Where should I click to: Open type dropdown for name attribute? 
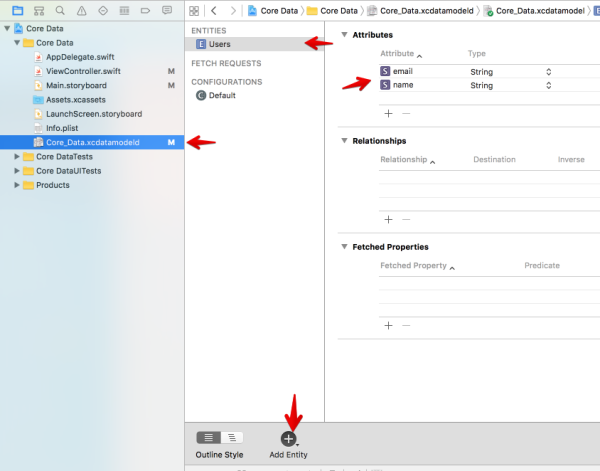pos(548,86)
